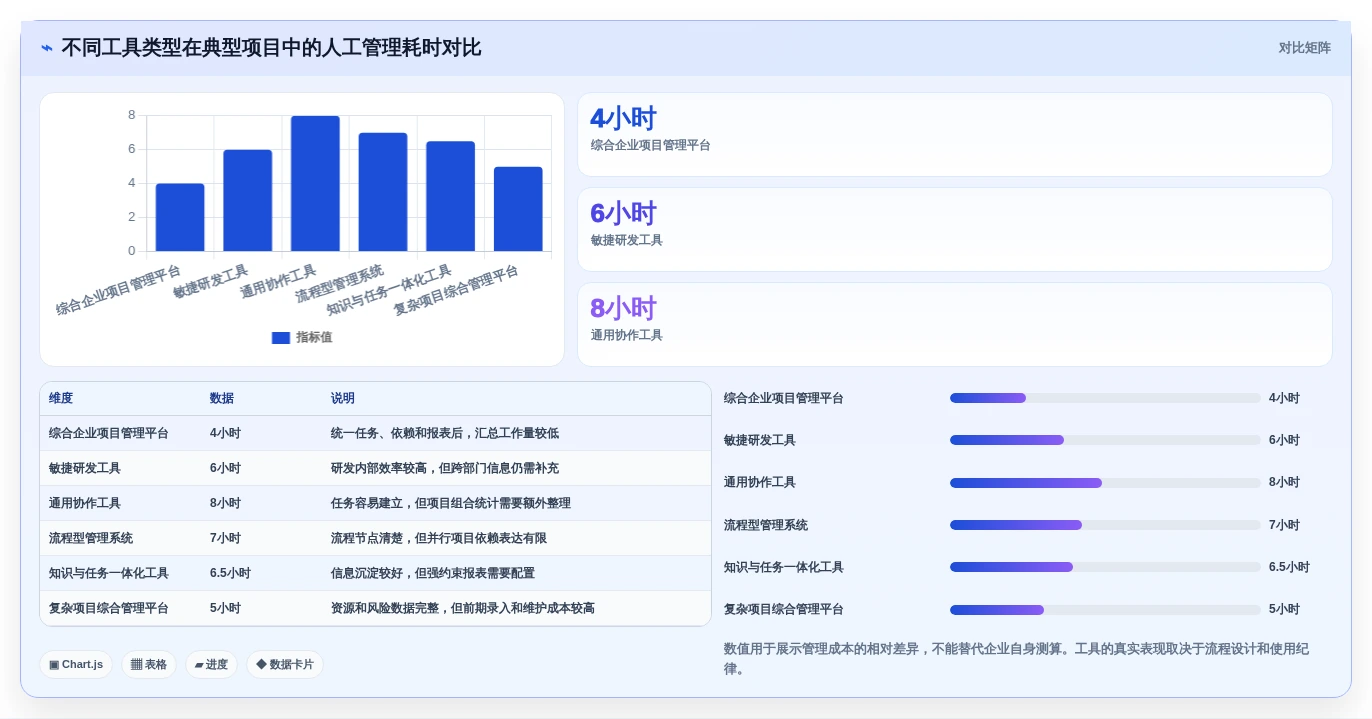Image resolution: width=1372 pixels, height=719 pixels.
Task: Select the 敏捷研发工具 table row name
Action: click(85, 468)
